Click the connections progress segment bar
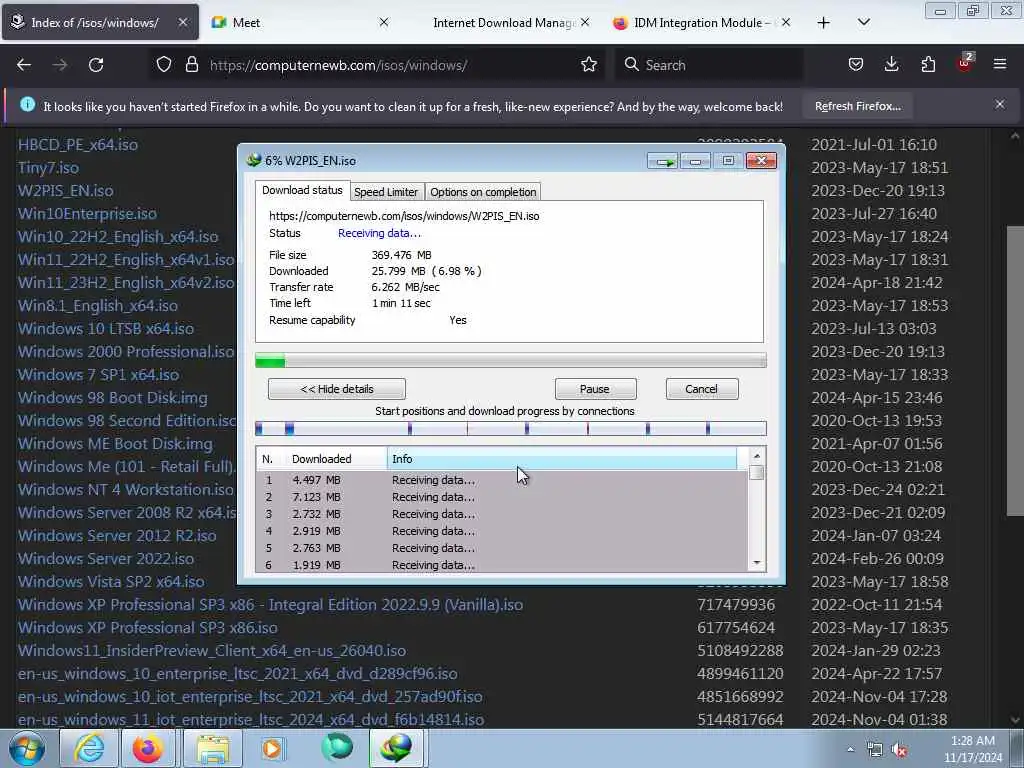 pyautogui.click(x=511, y=428)
